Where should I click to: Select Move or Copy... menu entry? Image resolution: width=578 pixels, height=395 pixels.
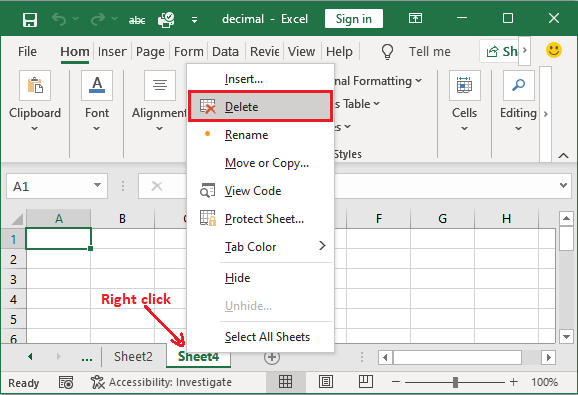(260, 163)
